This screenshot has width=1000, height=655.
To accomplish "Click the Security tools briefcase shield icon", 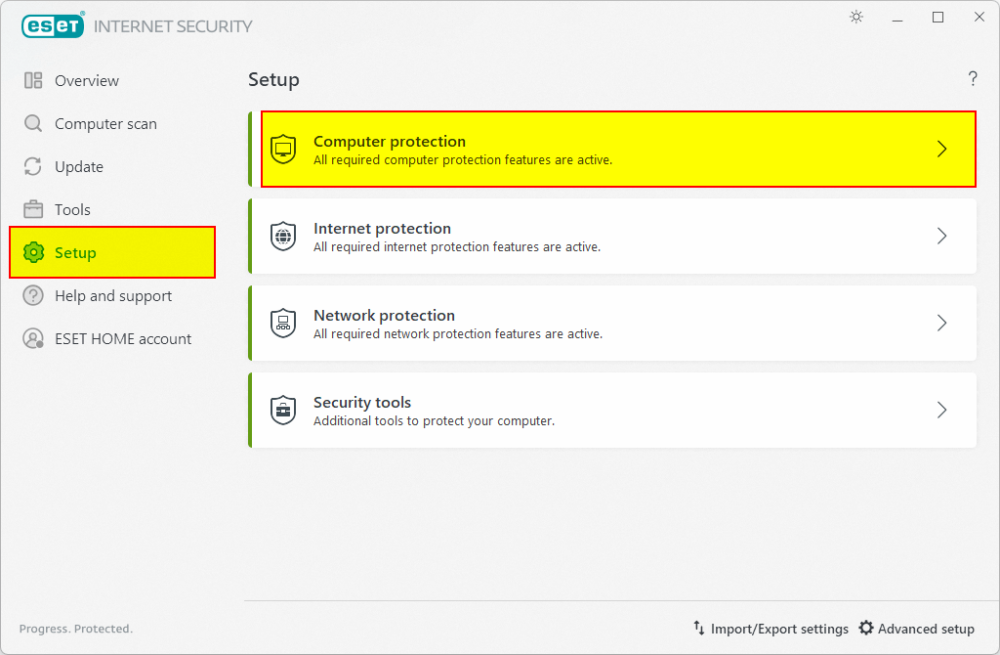I will point(284,410).
